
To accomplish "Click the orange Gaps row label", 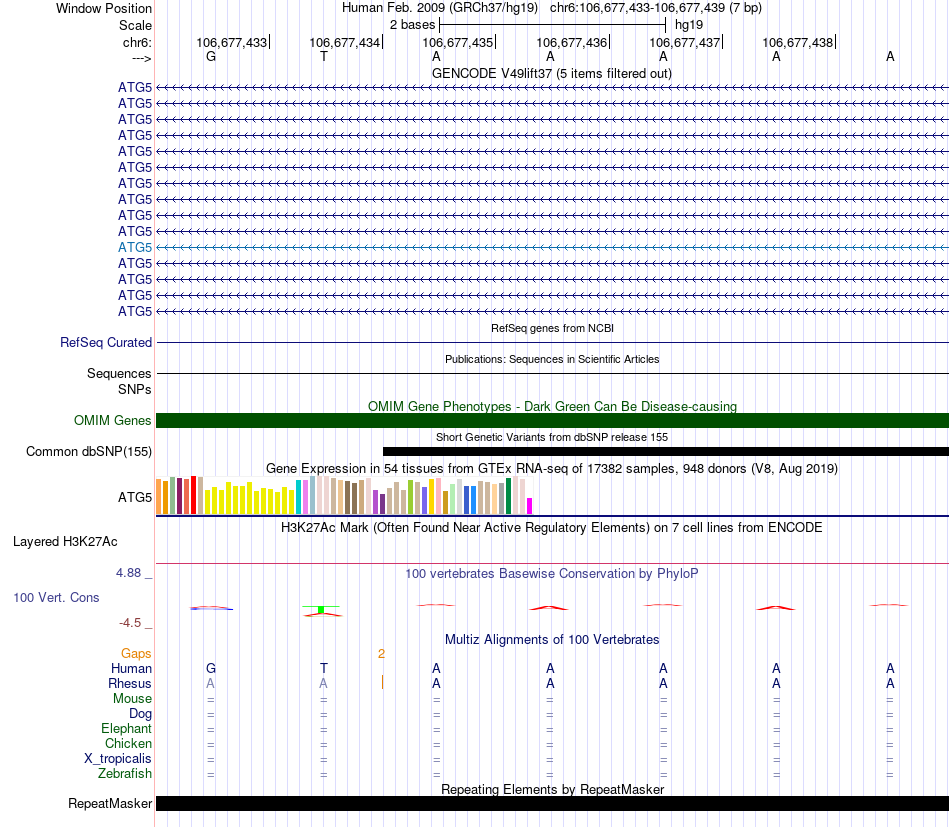I will pyautogui.click(x=136, y=653).
